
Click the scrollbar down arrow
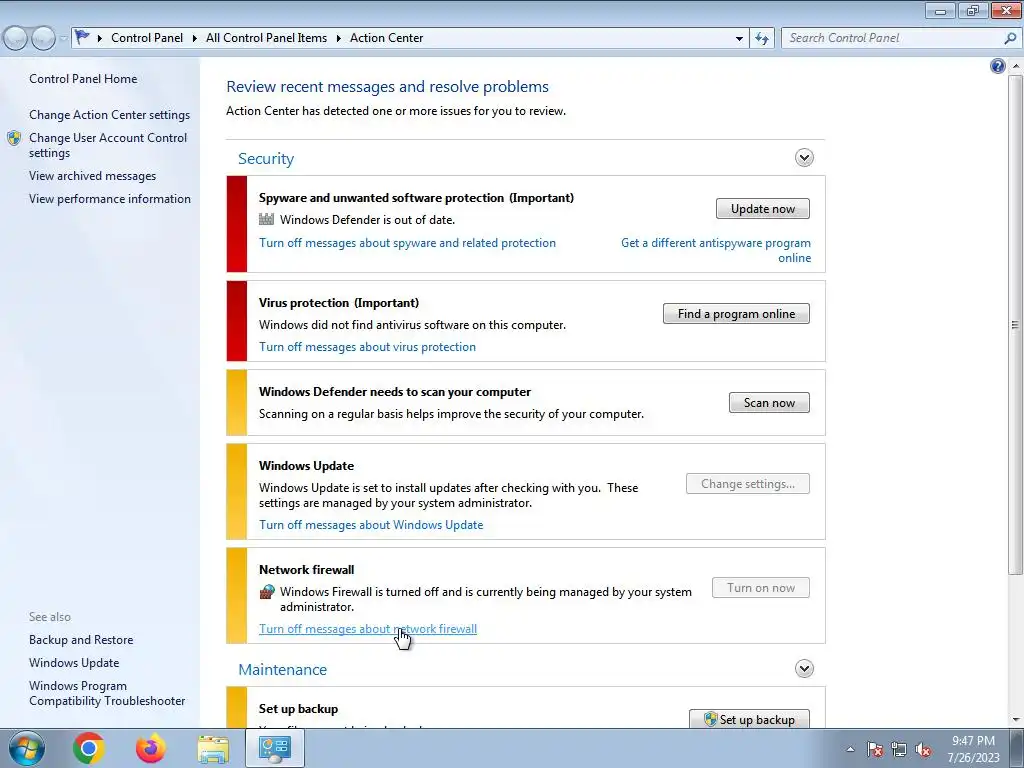pyautogui.click(x=1015, y=720)
